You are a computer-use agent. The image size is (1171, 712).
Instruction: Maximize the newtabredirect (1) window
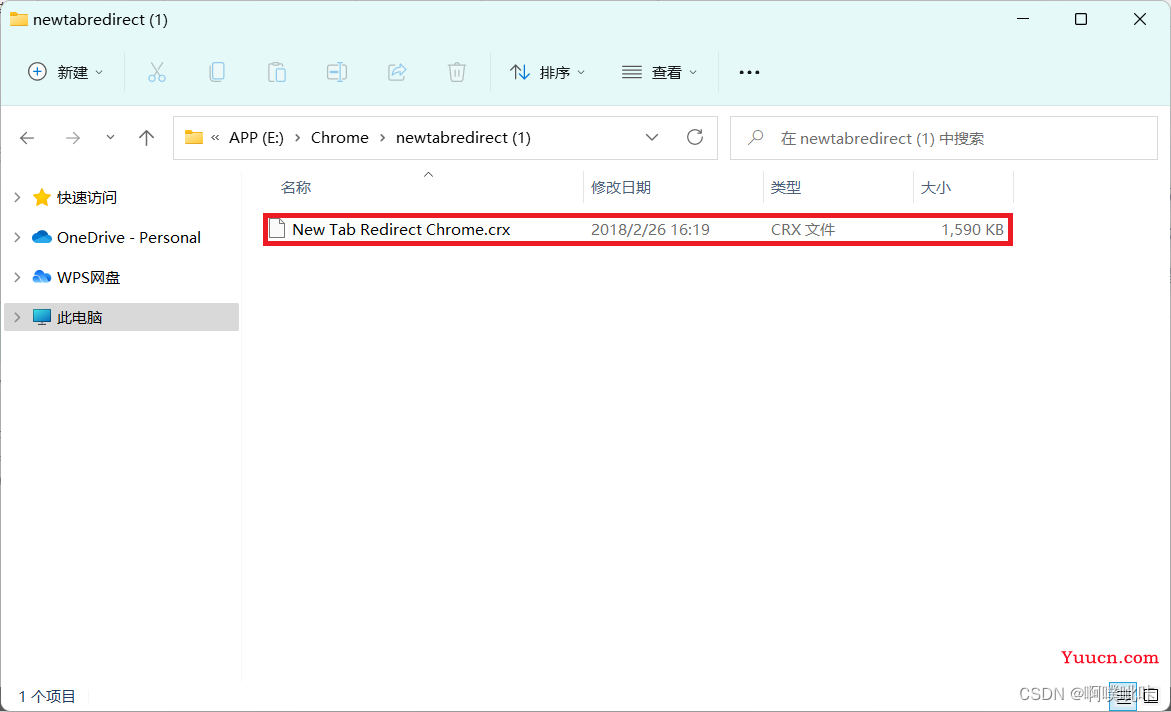click(x=1081, y=19)
